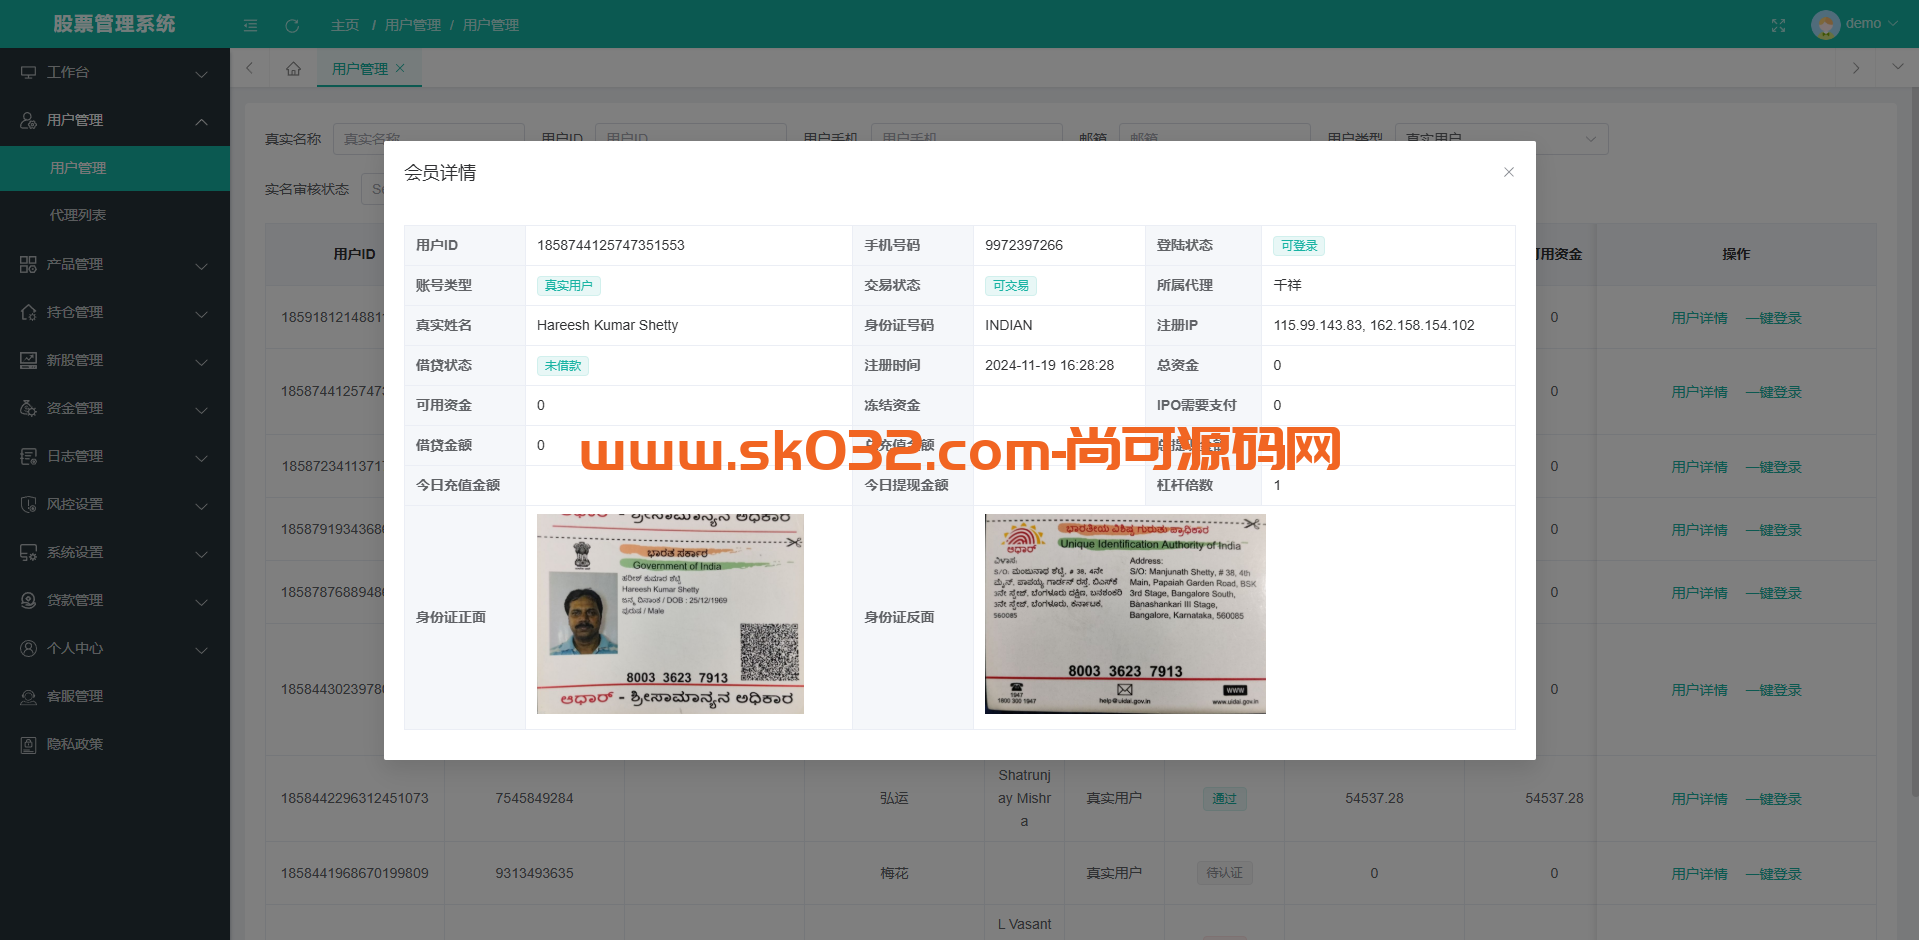This screenshot has height=940, width=1919.
Task: Open the 贷款管理 menu item
Action: tap(115, 600)
